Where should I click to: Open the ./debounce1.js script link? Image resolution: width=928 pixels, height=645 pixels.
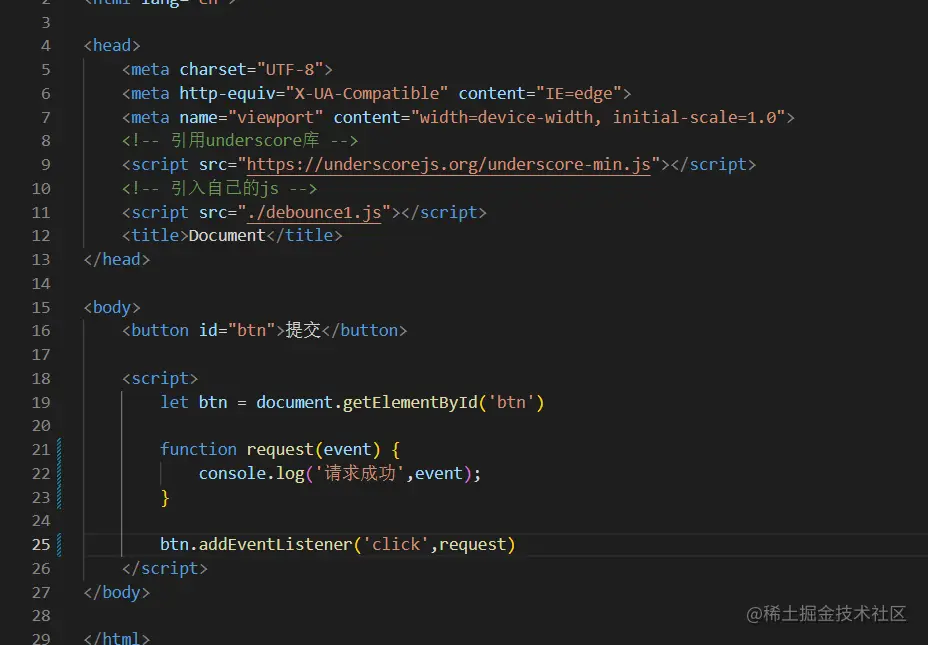click(314, 212)
